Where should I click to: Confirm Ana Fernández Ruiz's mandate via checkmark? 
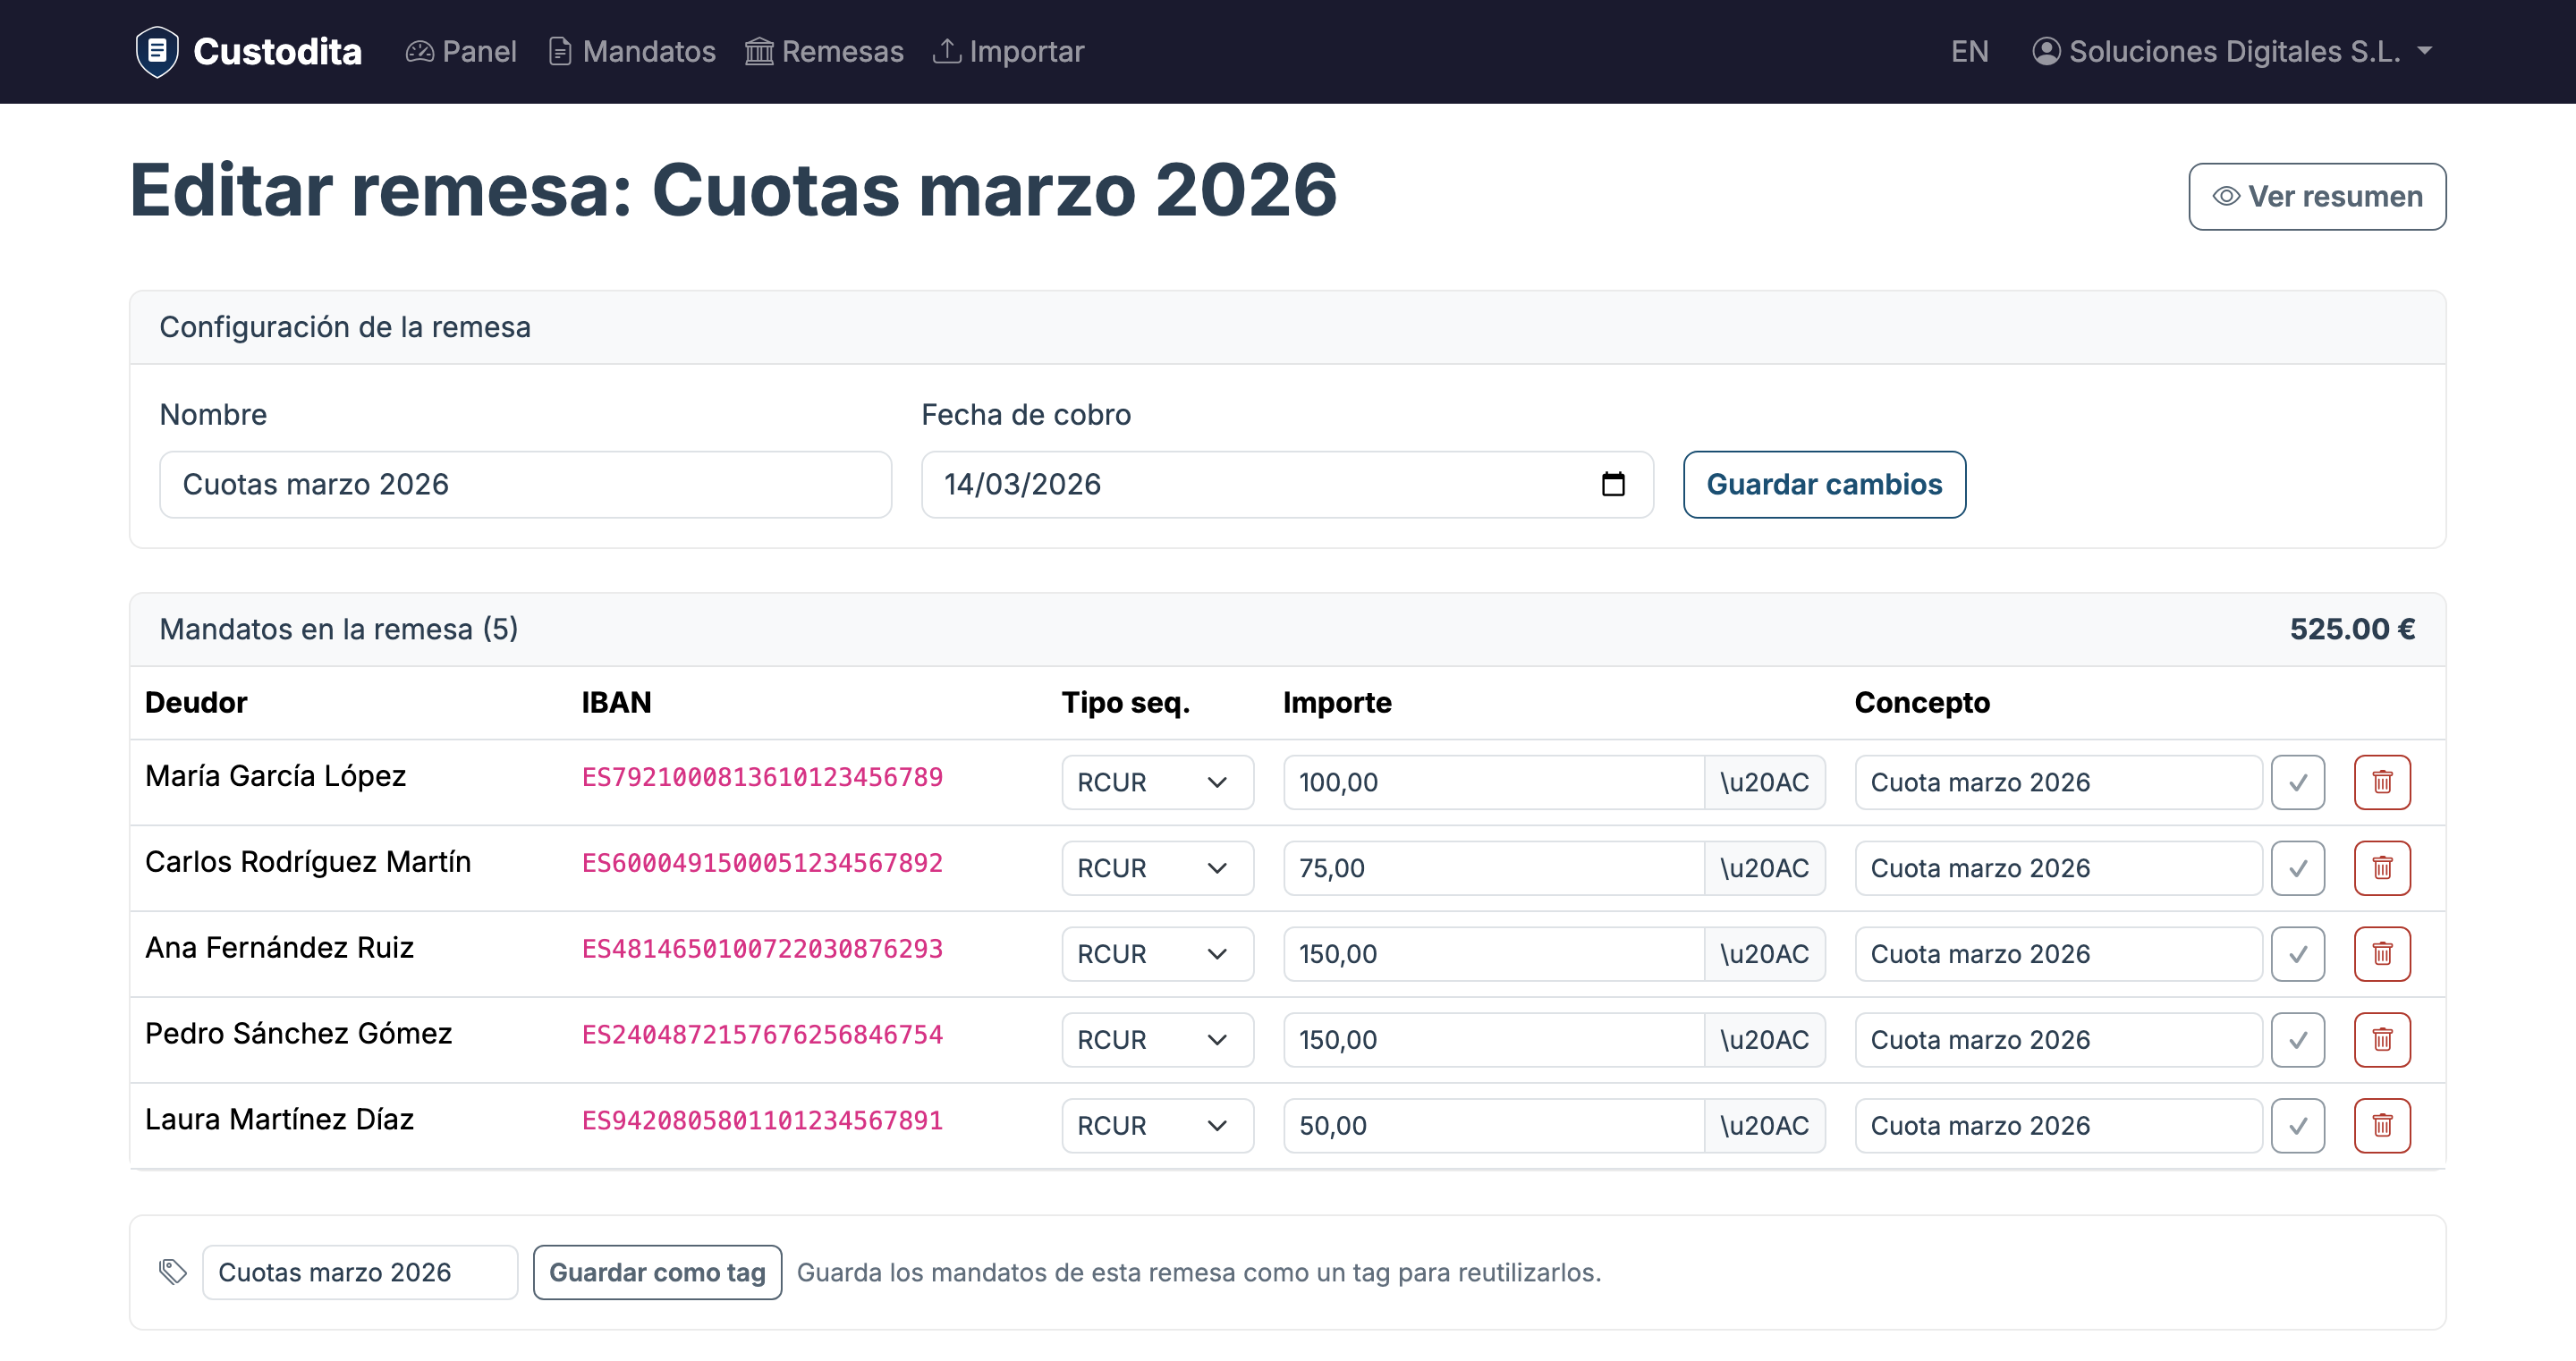2298,954
